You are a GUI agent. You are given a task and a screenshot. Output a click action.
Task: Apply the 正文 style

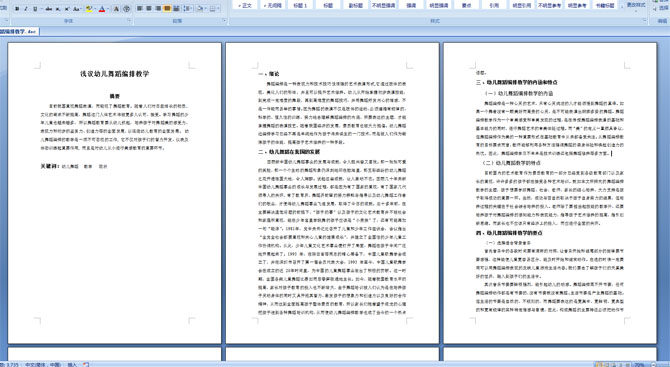[245, 5]
